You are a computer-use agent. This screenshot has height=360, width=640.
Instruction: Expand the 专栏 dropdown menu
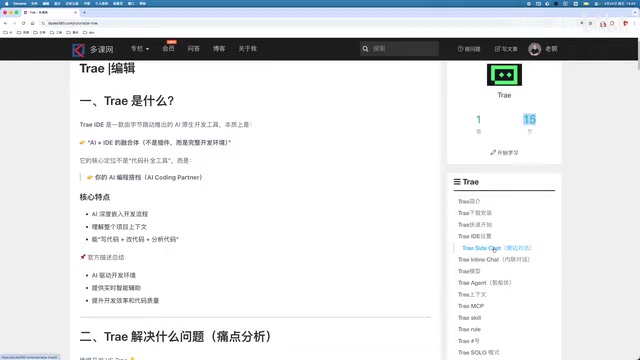pyautogui.click(x=140, y=49)
